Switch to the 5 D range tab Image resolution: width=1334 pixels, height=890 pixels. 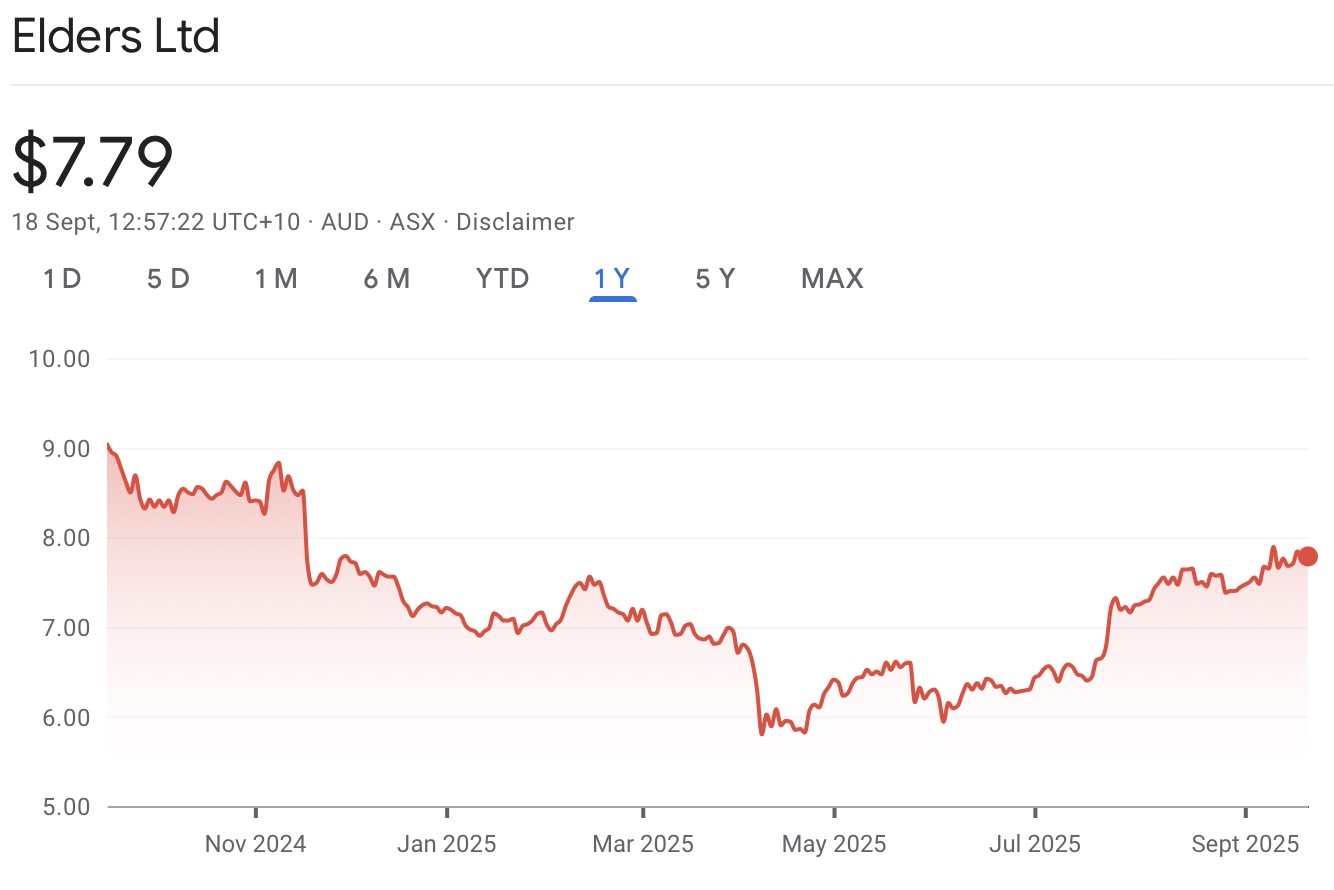click(x=168, y=278)
